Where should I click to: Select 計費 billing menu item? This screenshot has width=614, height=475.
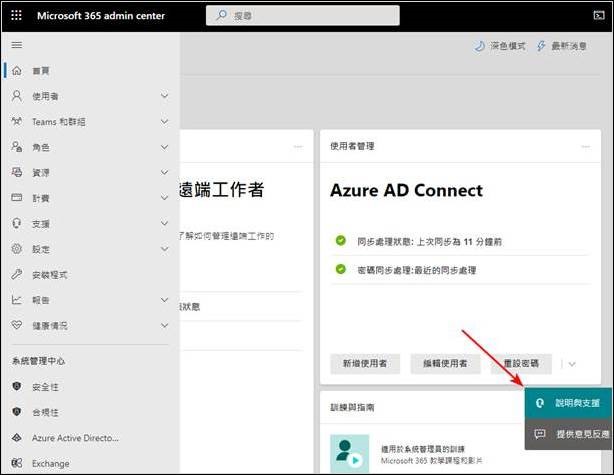click(x=41, y=198)
